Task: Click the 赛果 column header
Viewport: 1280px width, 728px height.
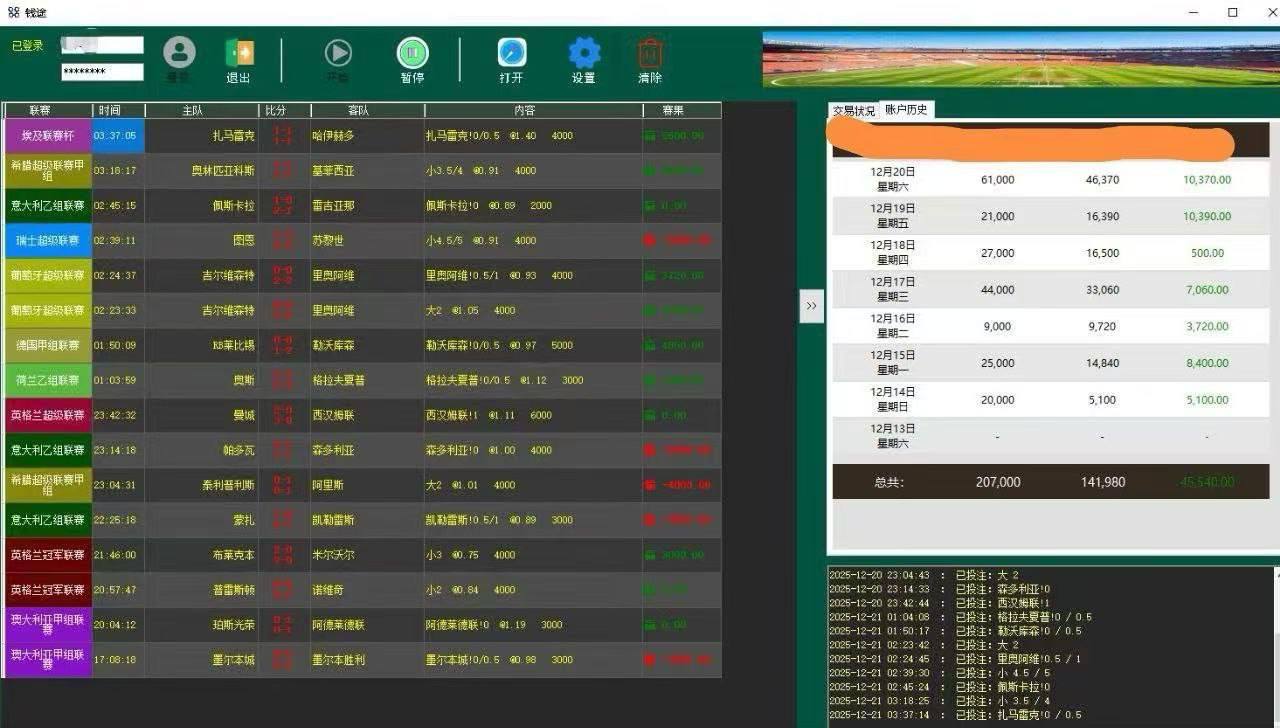Action: (681, 110)
